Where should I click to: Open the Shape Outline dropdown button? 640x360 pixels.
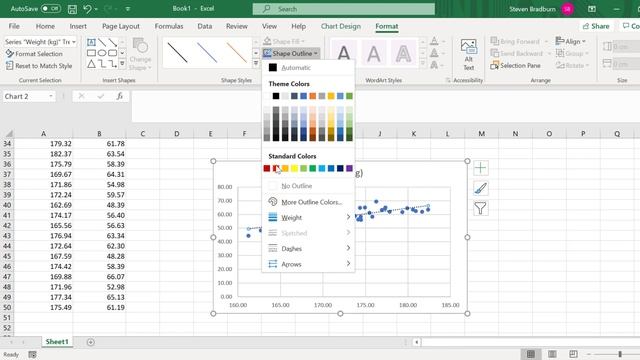click(x=291, y=53)
